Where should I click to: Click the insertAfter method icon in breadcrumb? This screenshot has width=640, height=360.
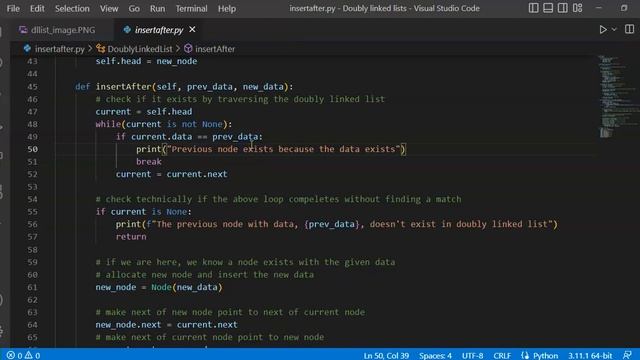coord(188,49)
